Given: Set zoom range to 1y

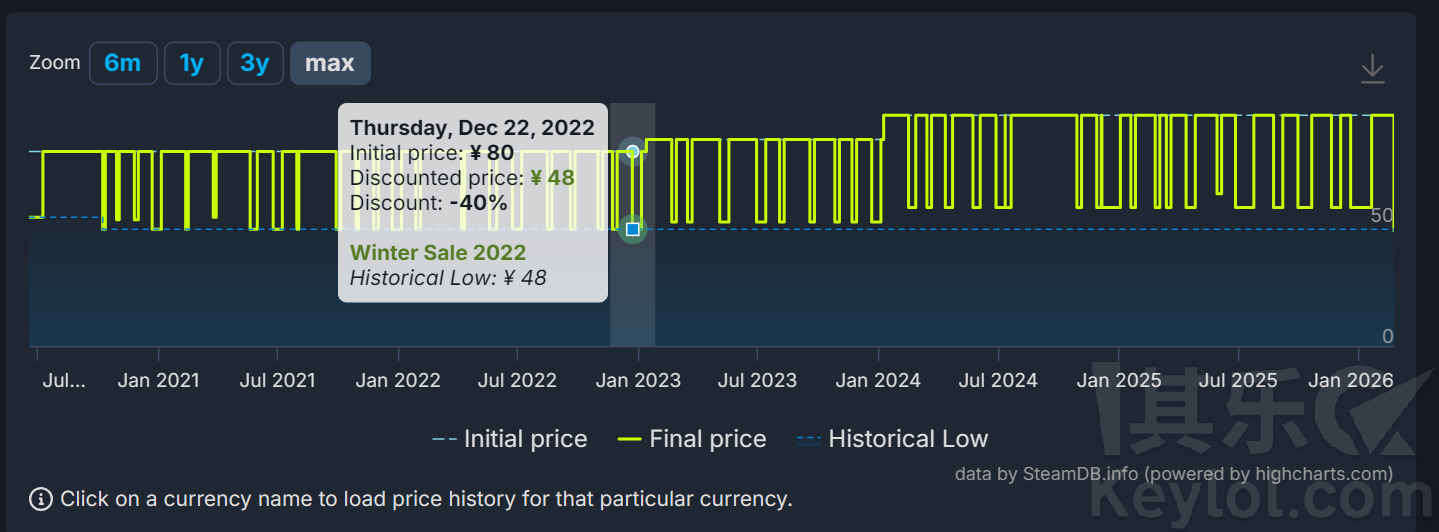Looking at the screenshot, I should (x=192, y=63).
